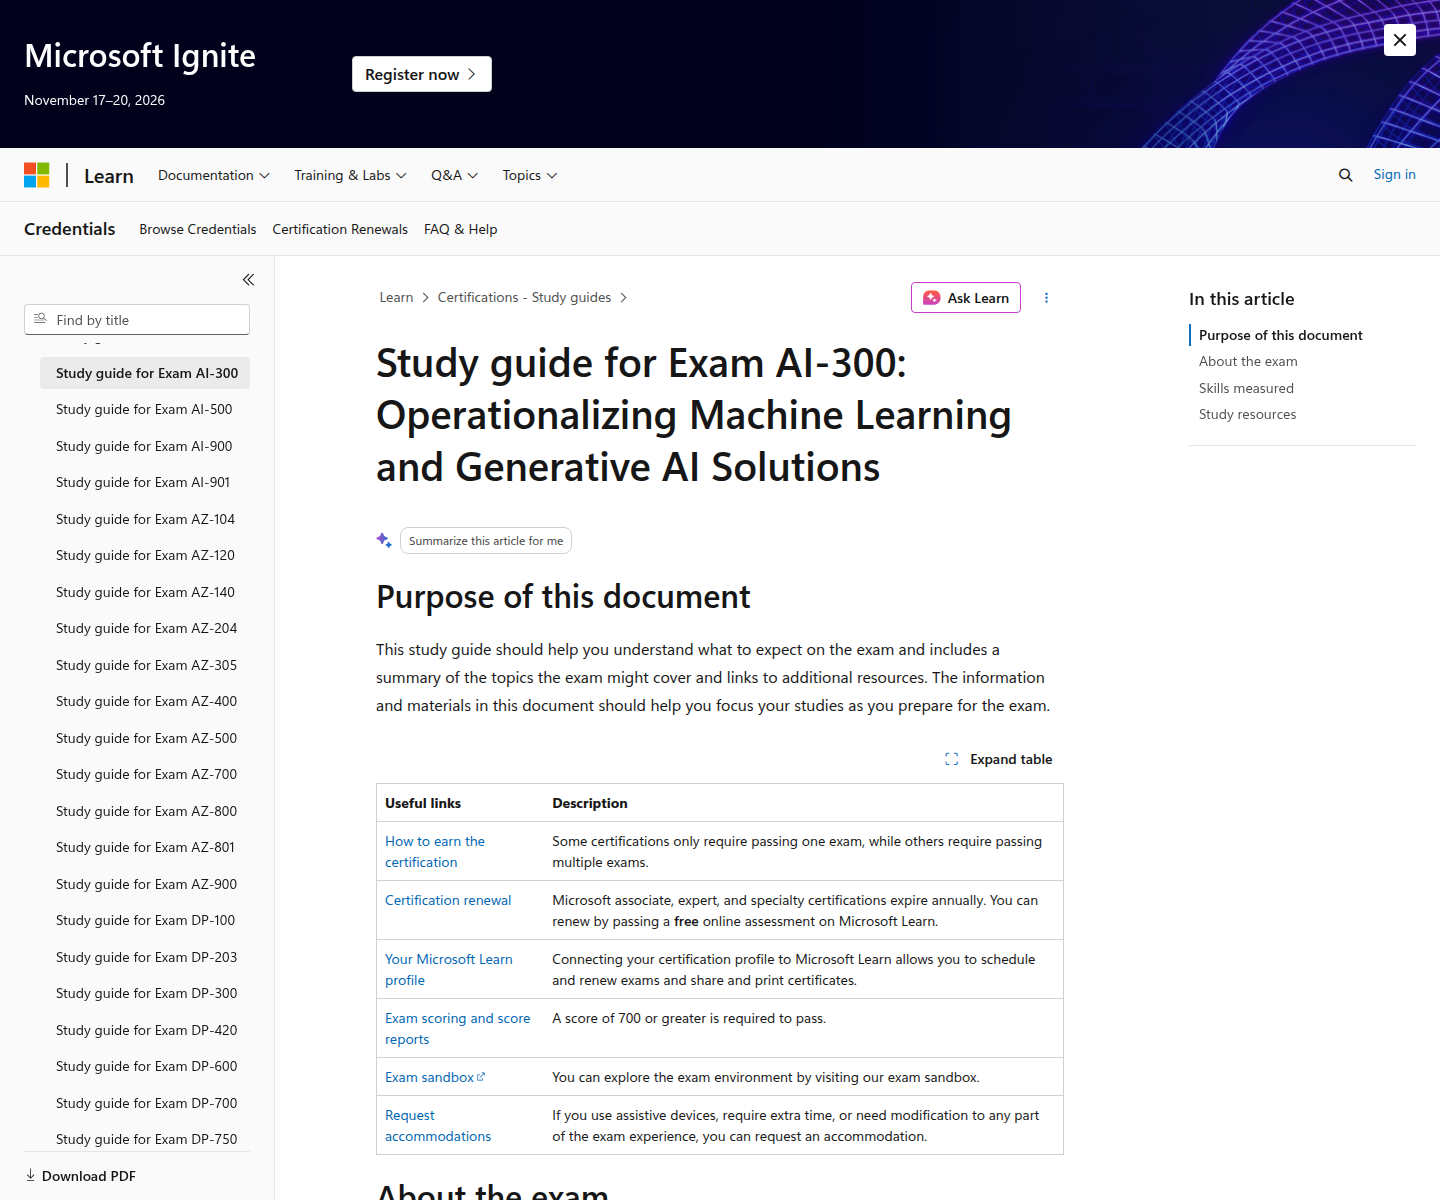Select Study guide for Exam AI-901
The width and height of the screenshot is (1440, 1200).
point(145,482)
